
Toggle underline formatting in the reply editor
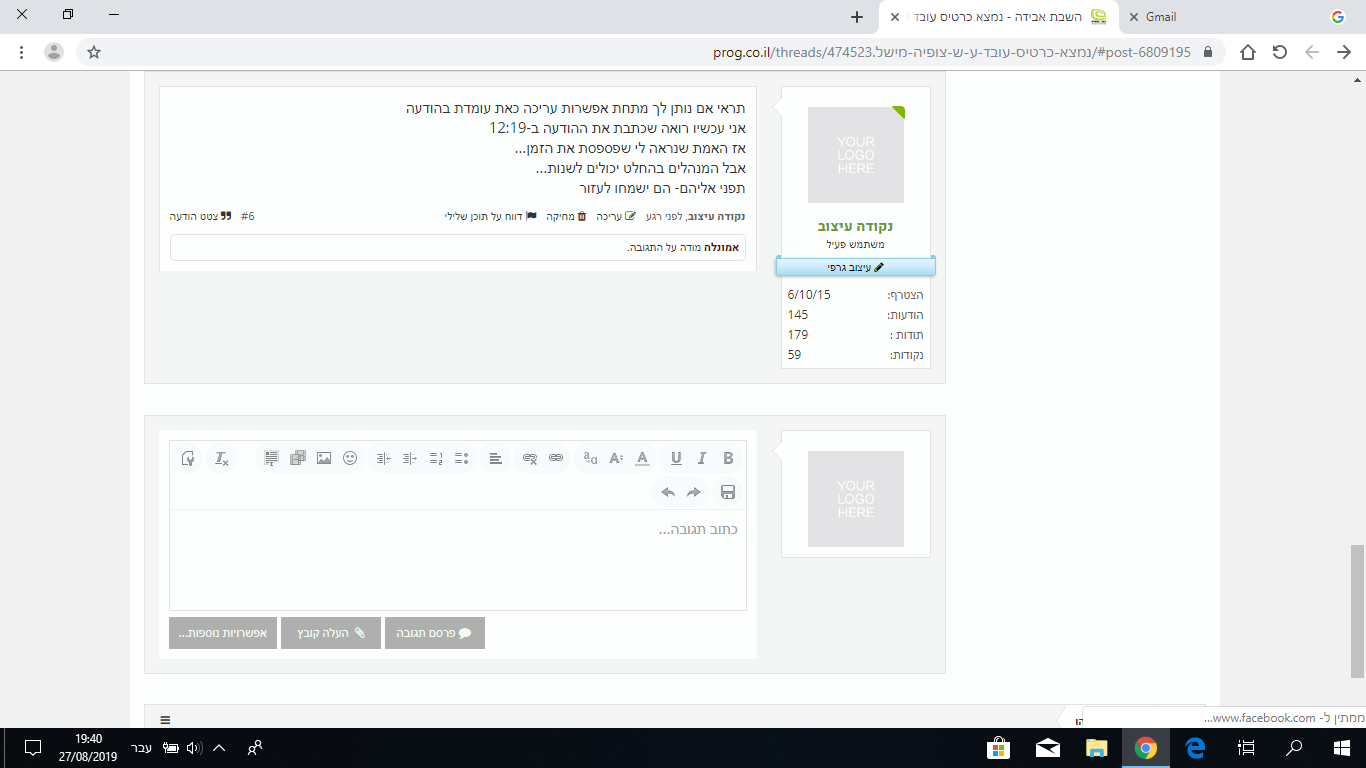[x=676, y=458]
